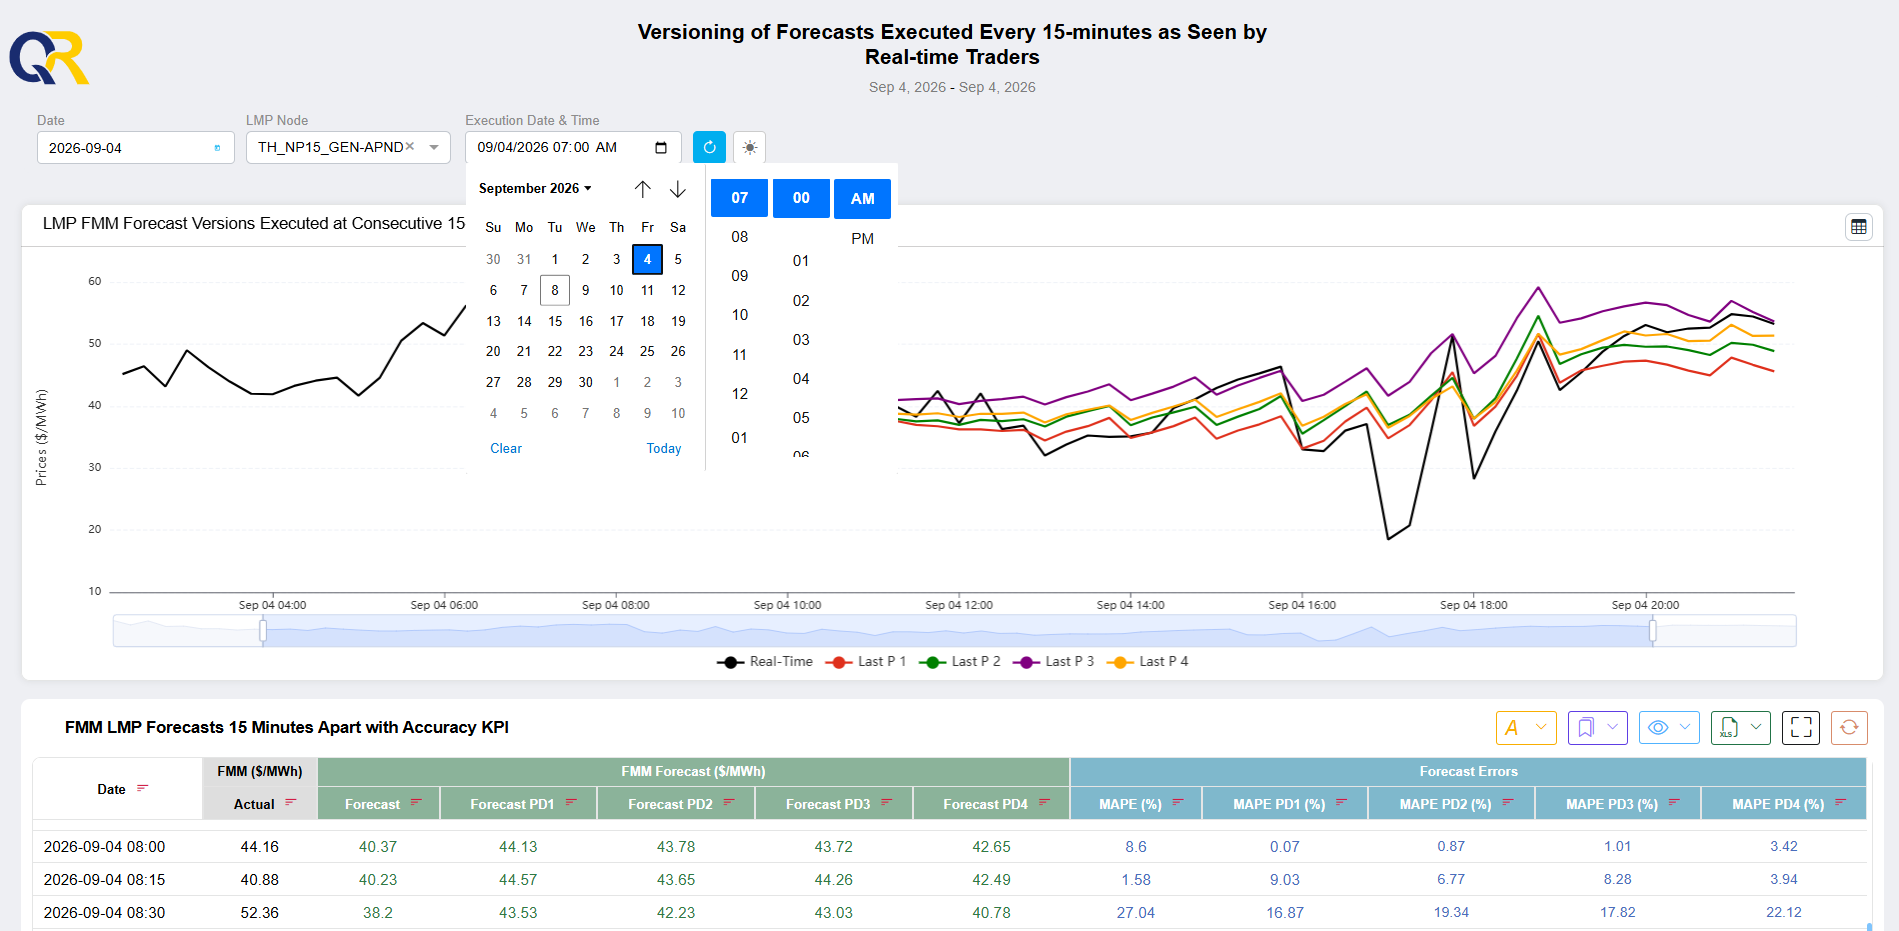Expand table to fullscreen

point(1802,727)
